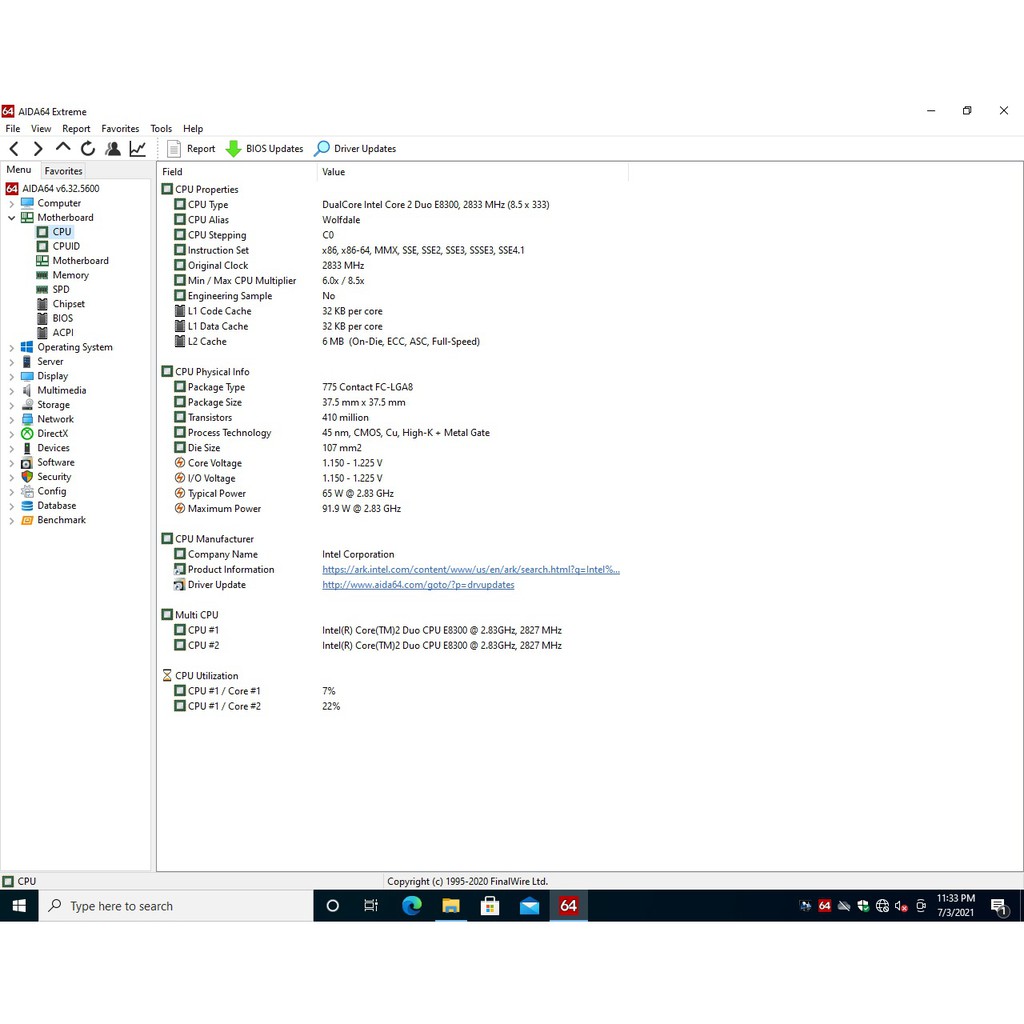Open Task View on the taskbar
This screenshot has height=1024, width=1024.
[x=371, y=906]
